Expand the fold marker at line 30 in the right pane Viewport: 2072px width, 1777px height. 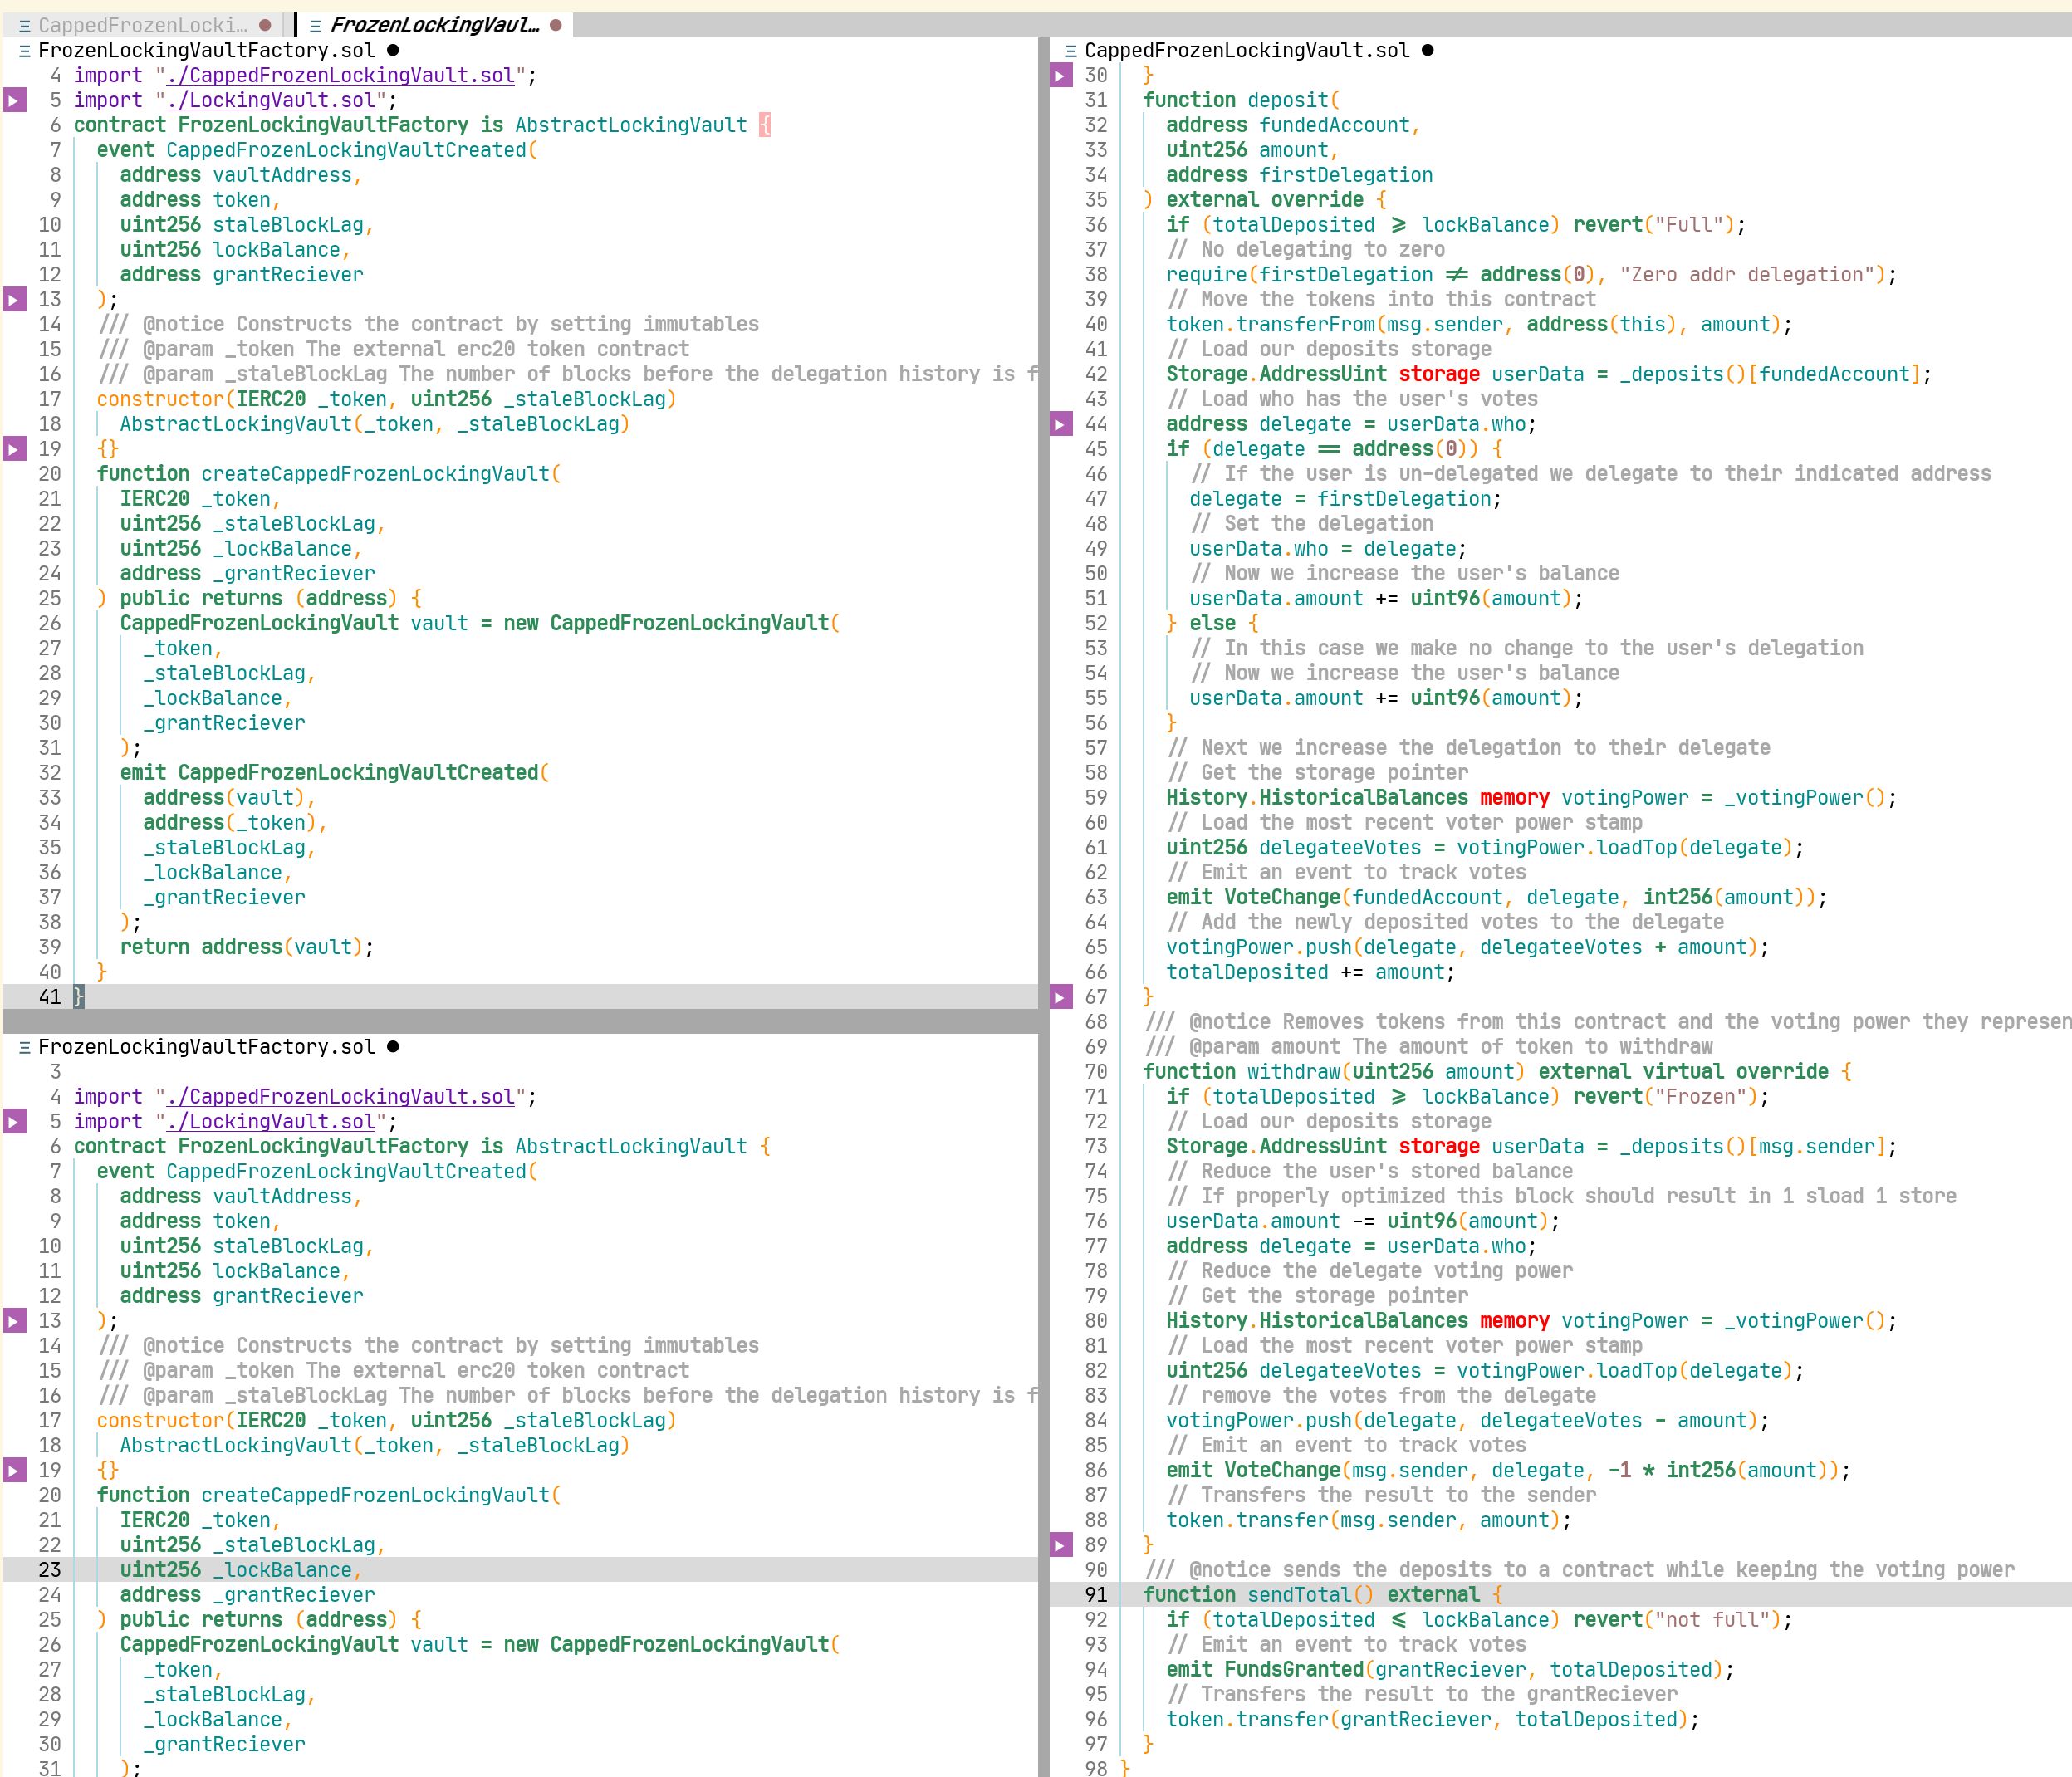pos(1061,75)
